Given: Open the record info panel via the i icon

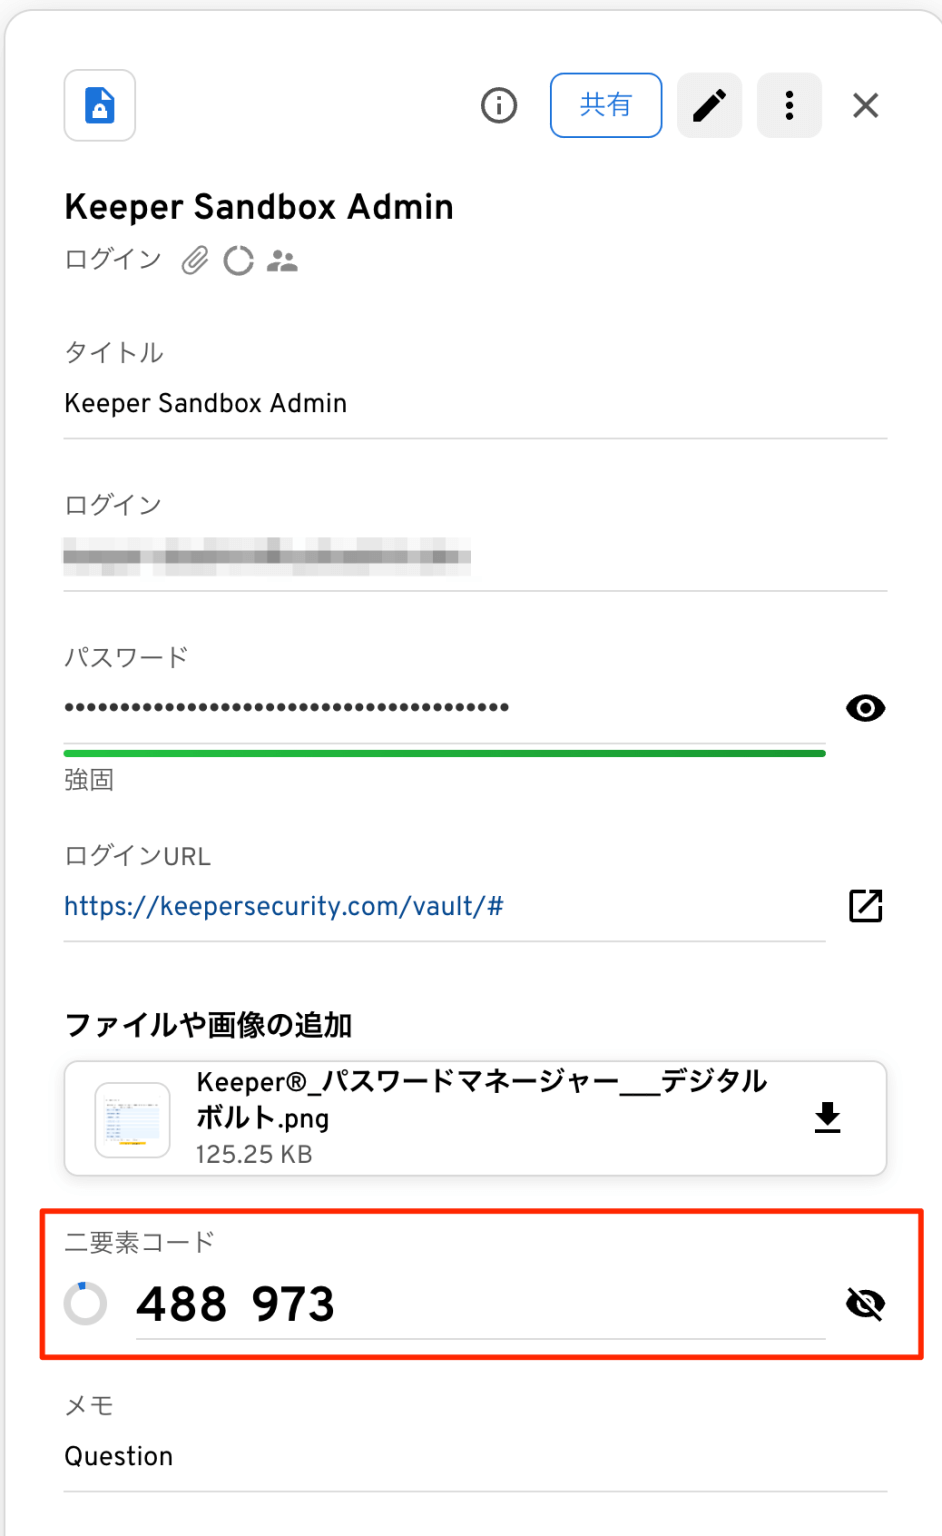Looking at the screenshot, I should point(499,105).
